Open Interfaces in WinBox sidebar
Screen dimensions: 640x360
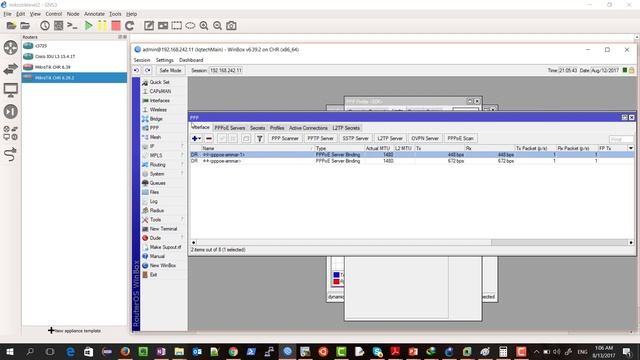[x=159, y=100]
